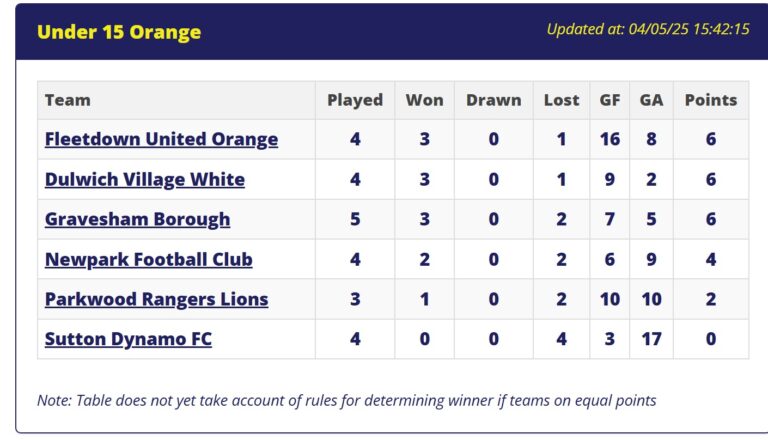Screen dimensions: 768x440
Task: Click the Under 15 Orange heading
Action: point(119,32)
